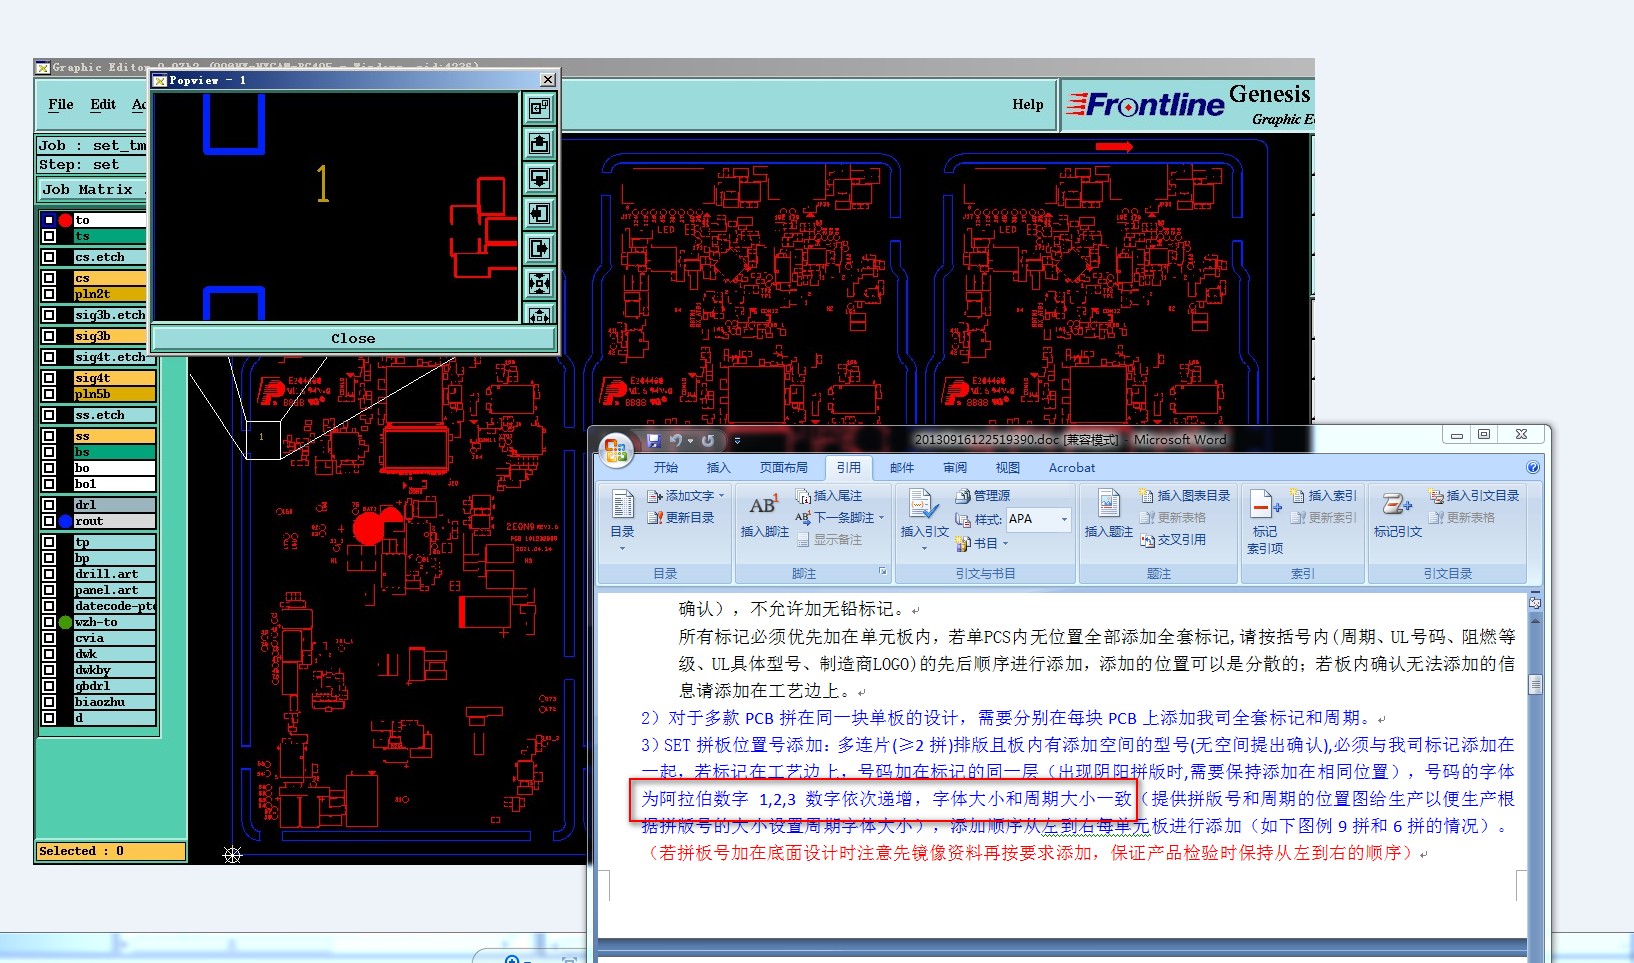Viewport: 1634px width, 963px height.
Task: Click the Word Office round button
Action: 615,448
